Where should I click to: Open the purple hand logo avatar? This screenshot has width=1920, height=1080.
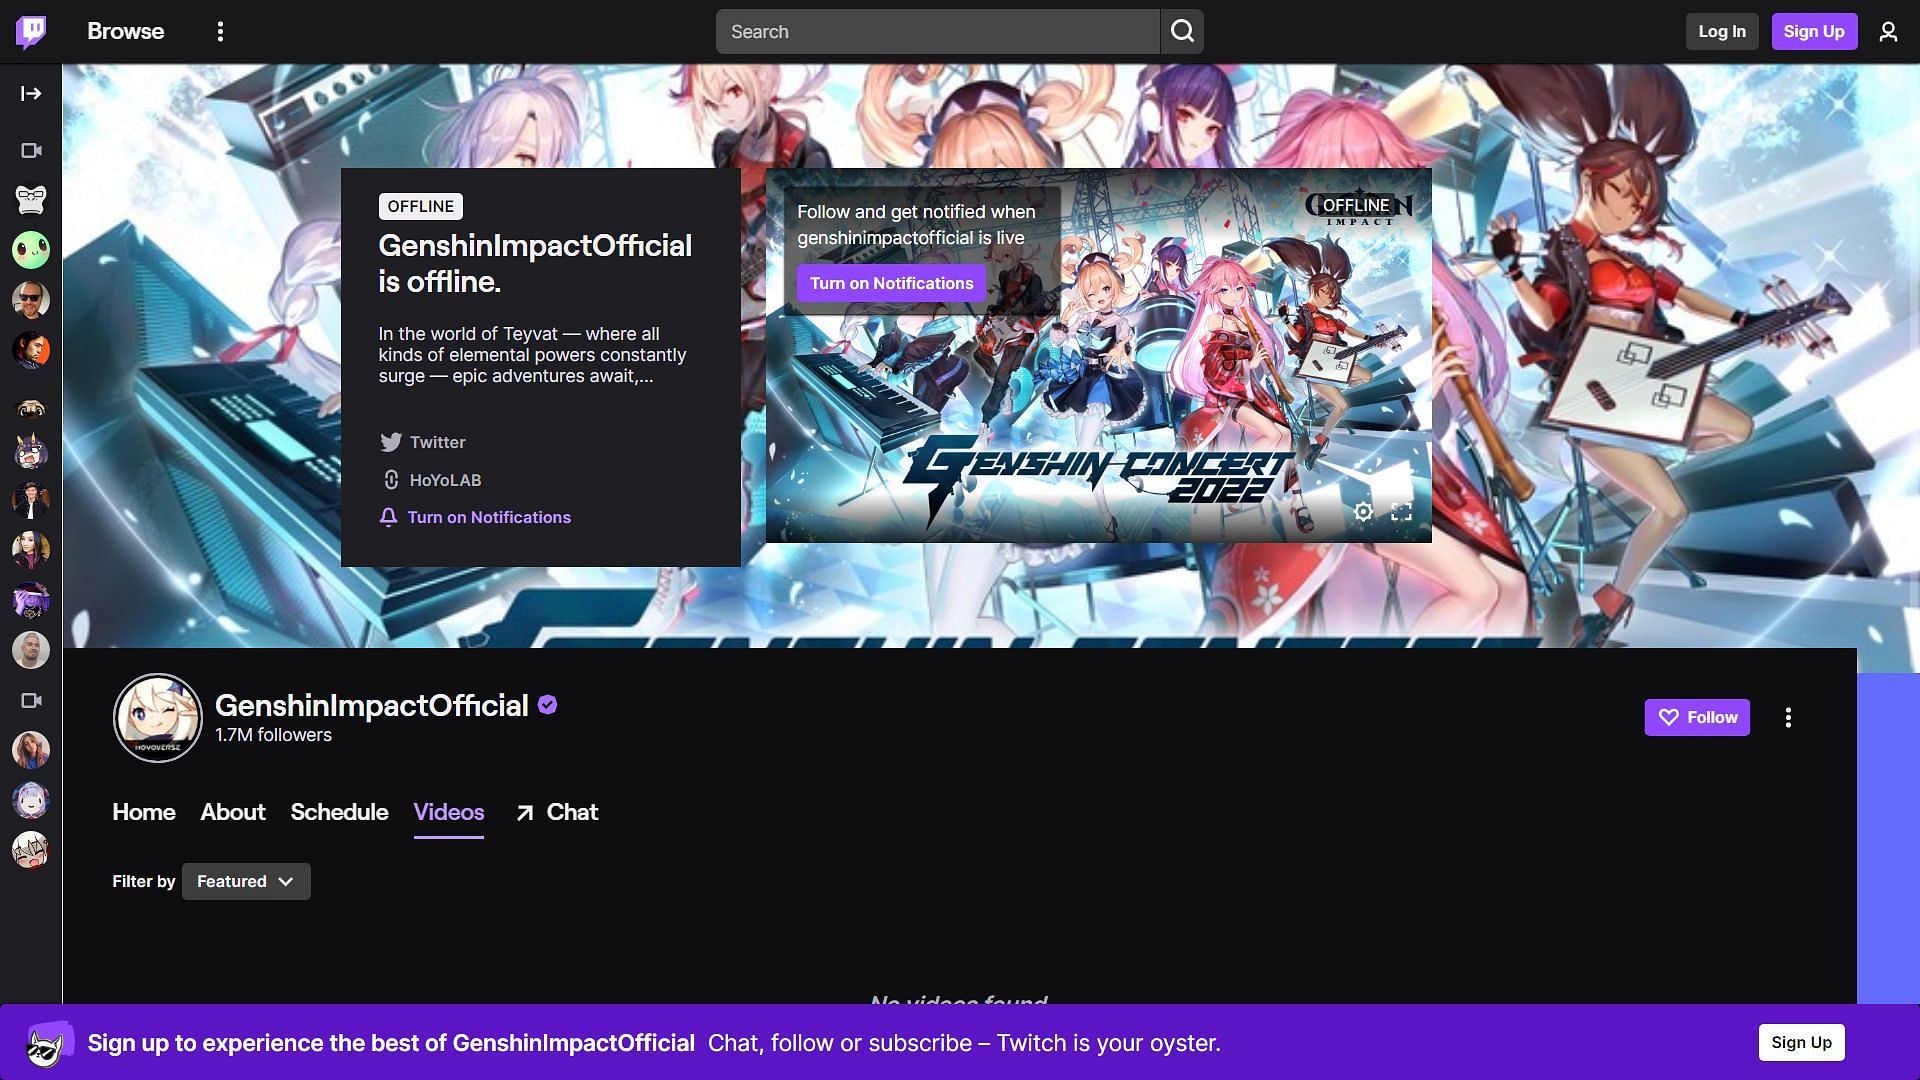click(x=31, y=600)
